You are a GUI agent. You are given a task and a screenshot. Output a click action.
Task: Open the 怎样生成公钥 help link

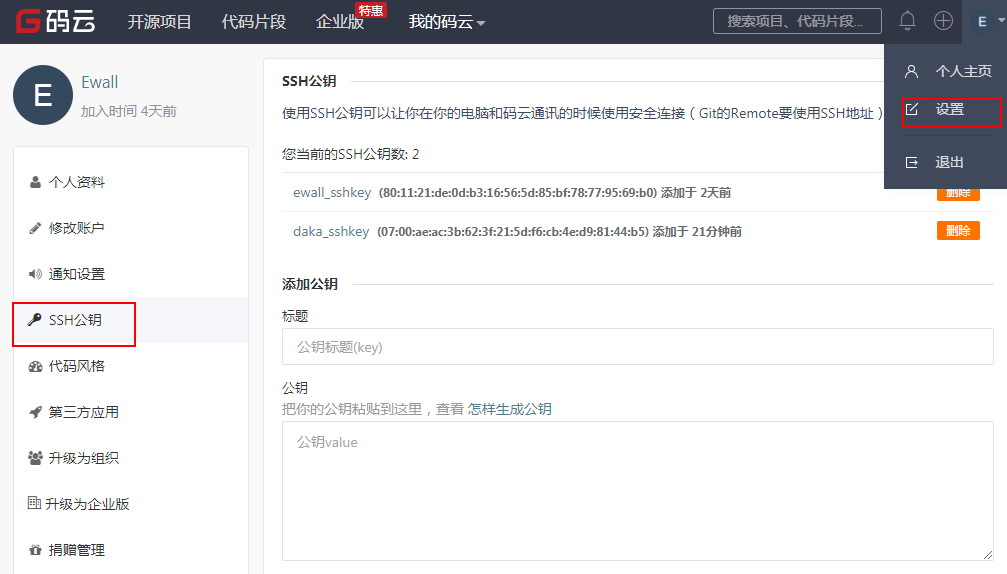tap(509, 410)
